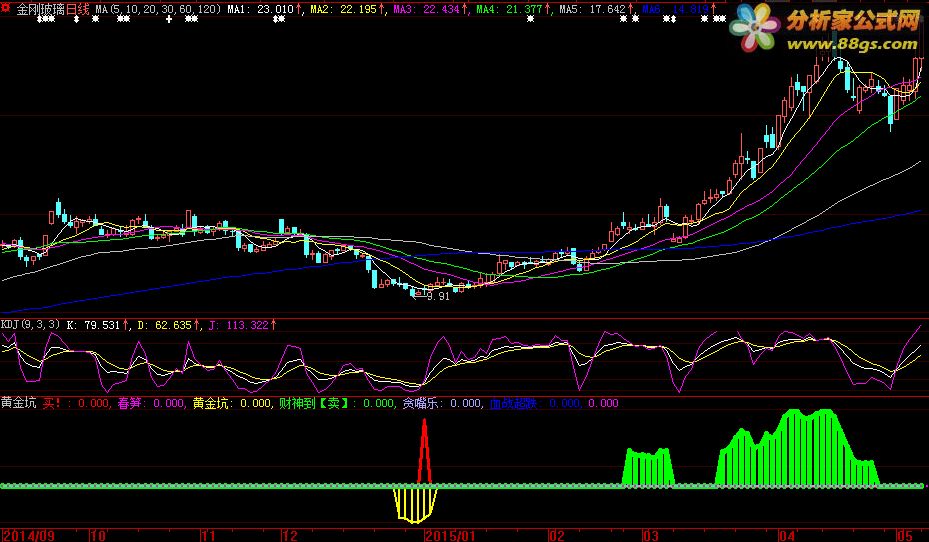This screenshot has width=929, height=542.
Task: Click the blue MA6: 14.819 value
Action: tap(675, 9)
